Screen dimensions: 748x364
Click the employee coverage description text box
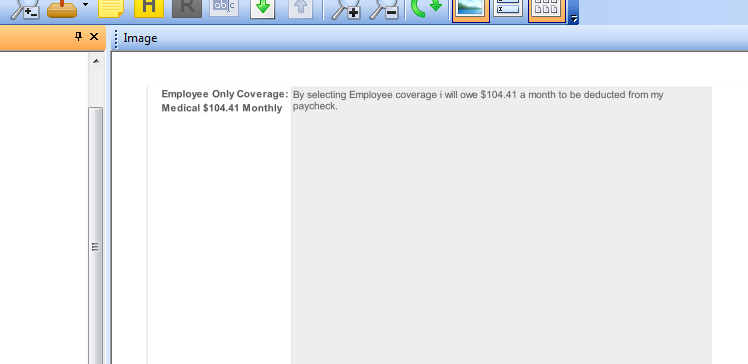pos(501,225)
